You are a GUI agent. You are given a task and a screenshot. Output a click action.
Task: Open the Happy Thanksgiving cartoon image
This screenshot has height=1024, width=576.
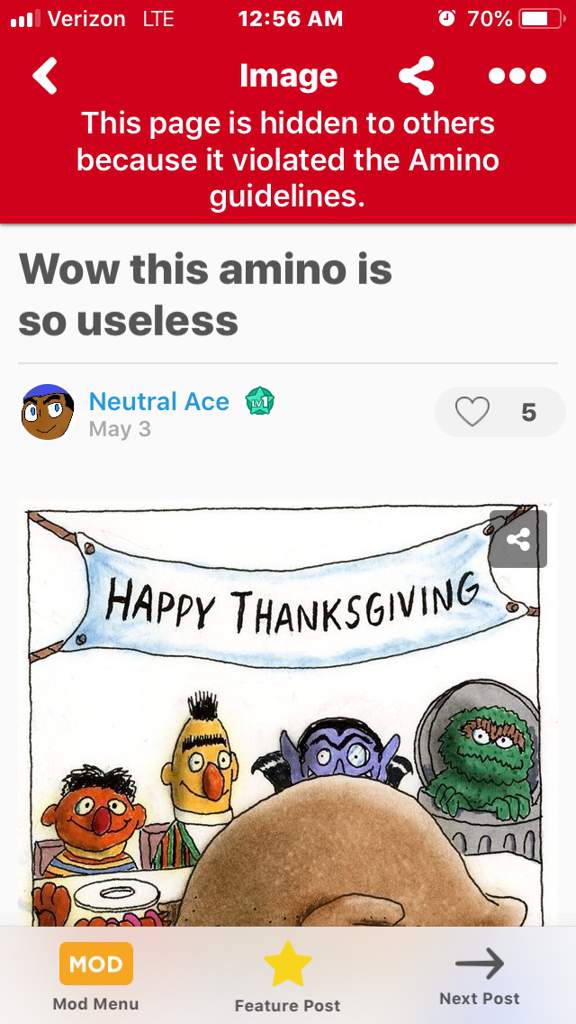pos(285,715)
